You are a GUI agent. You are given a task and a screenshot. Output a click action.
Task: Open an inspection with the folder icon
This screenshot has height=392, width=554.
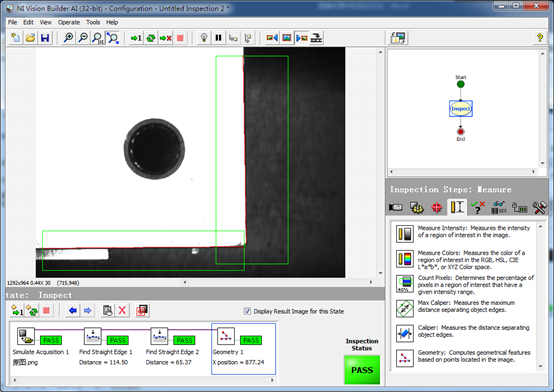click(30, 38)
